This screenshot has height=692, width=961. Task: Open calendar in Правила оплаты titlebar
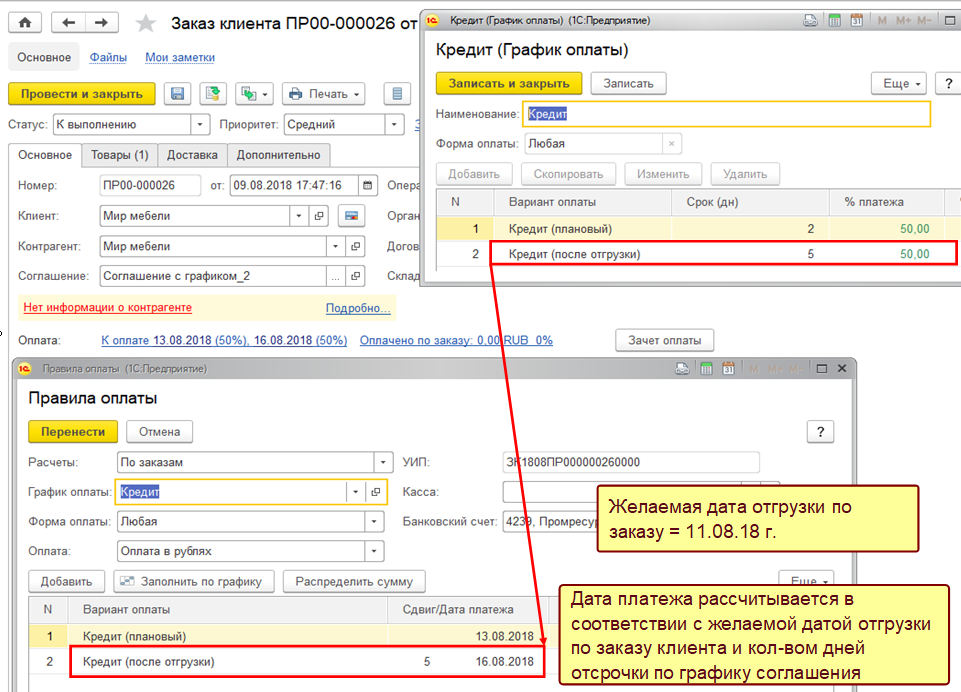728,368
